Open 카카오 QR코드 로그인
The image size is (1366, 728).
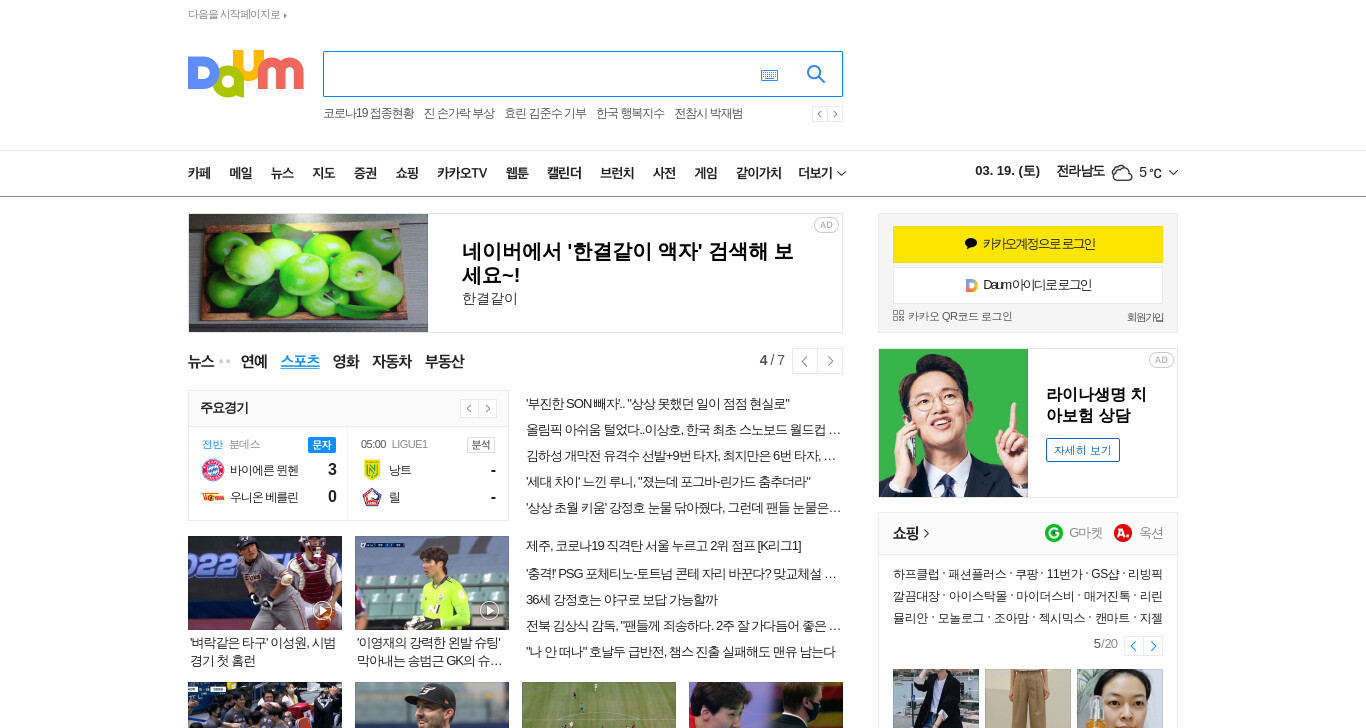(953, 316)
